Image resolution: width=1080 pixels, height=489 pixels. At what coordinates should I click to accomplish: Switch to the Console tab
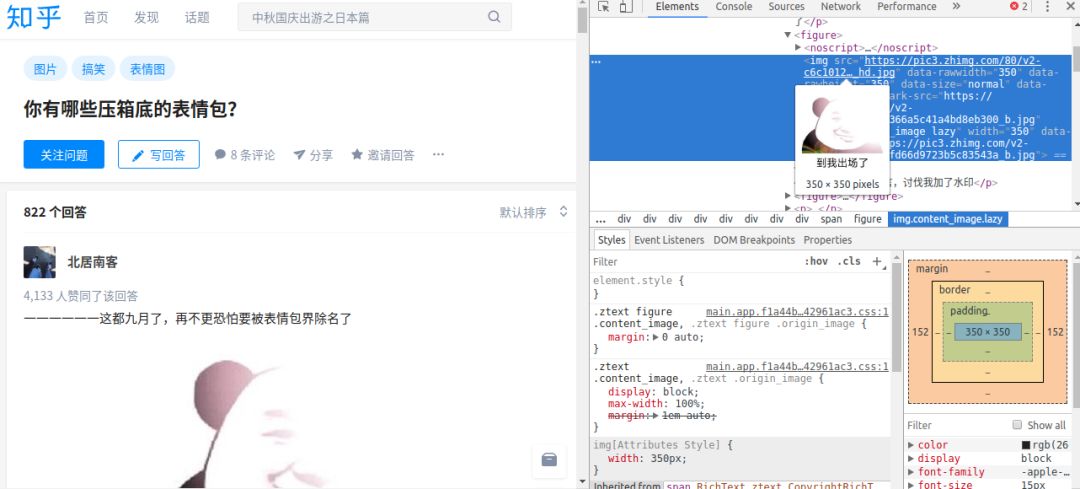pos(734,6)
